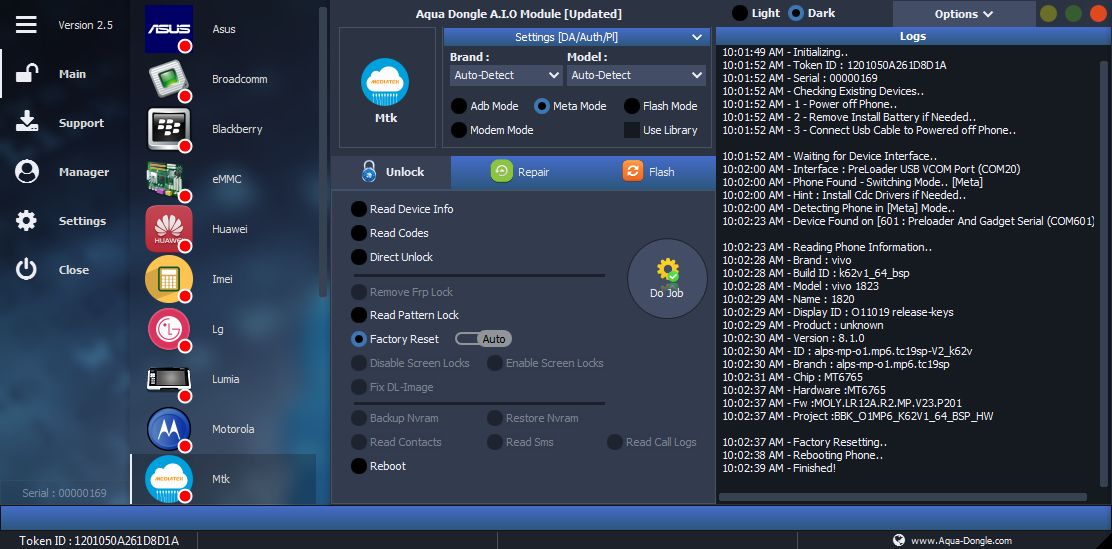Select Factory Reset option
1112x549 pixels.
[359, 339]
